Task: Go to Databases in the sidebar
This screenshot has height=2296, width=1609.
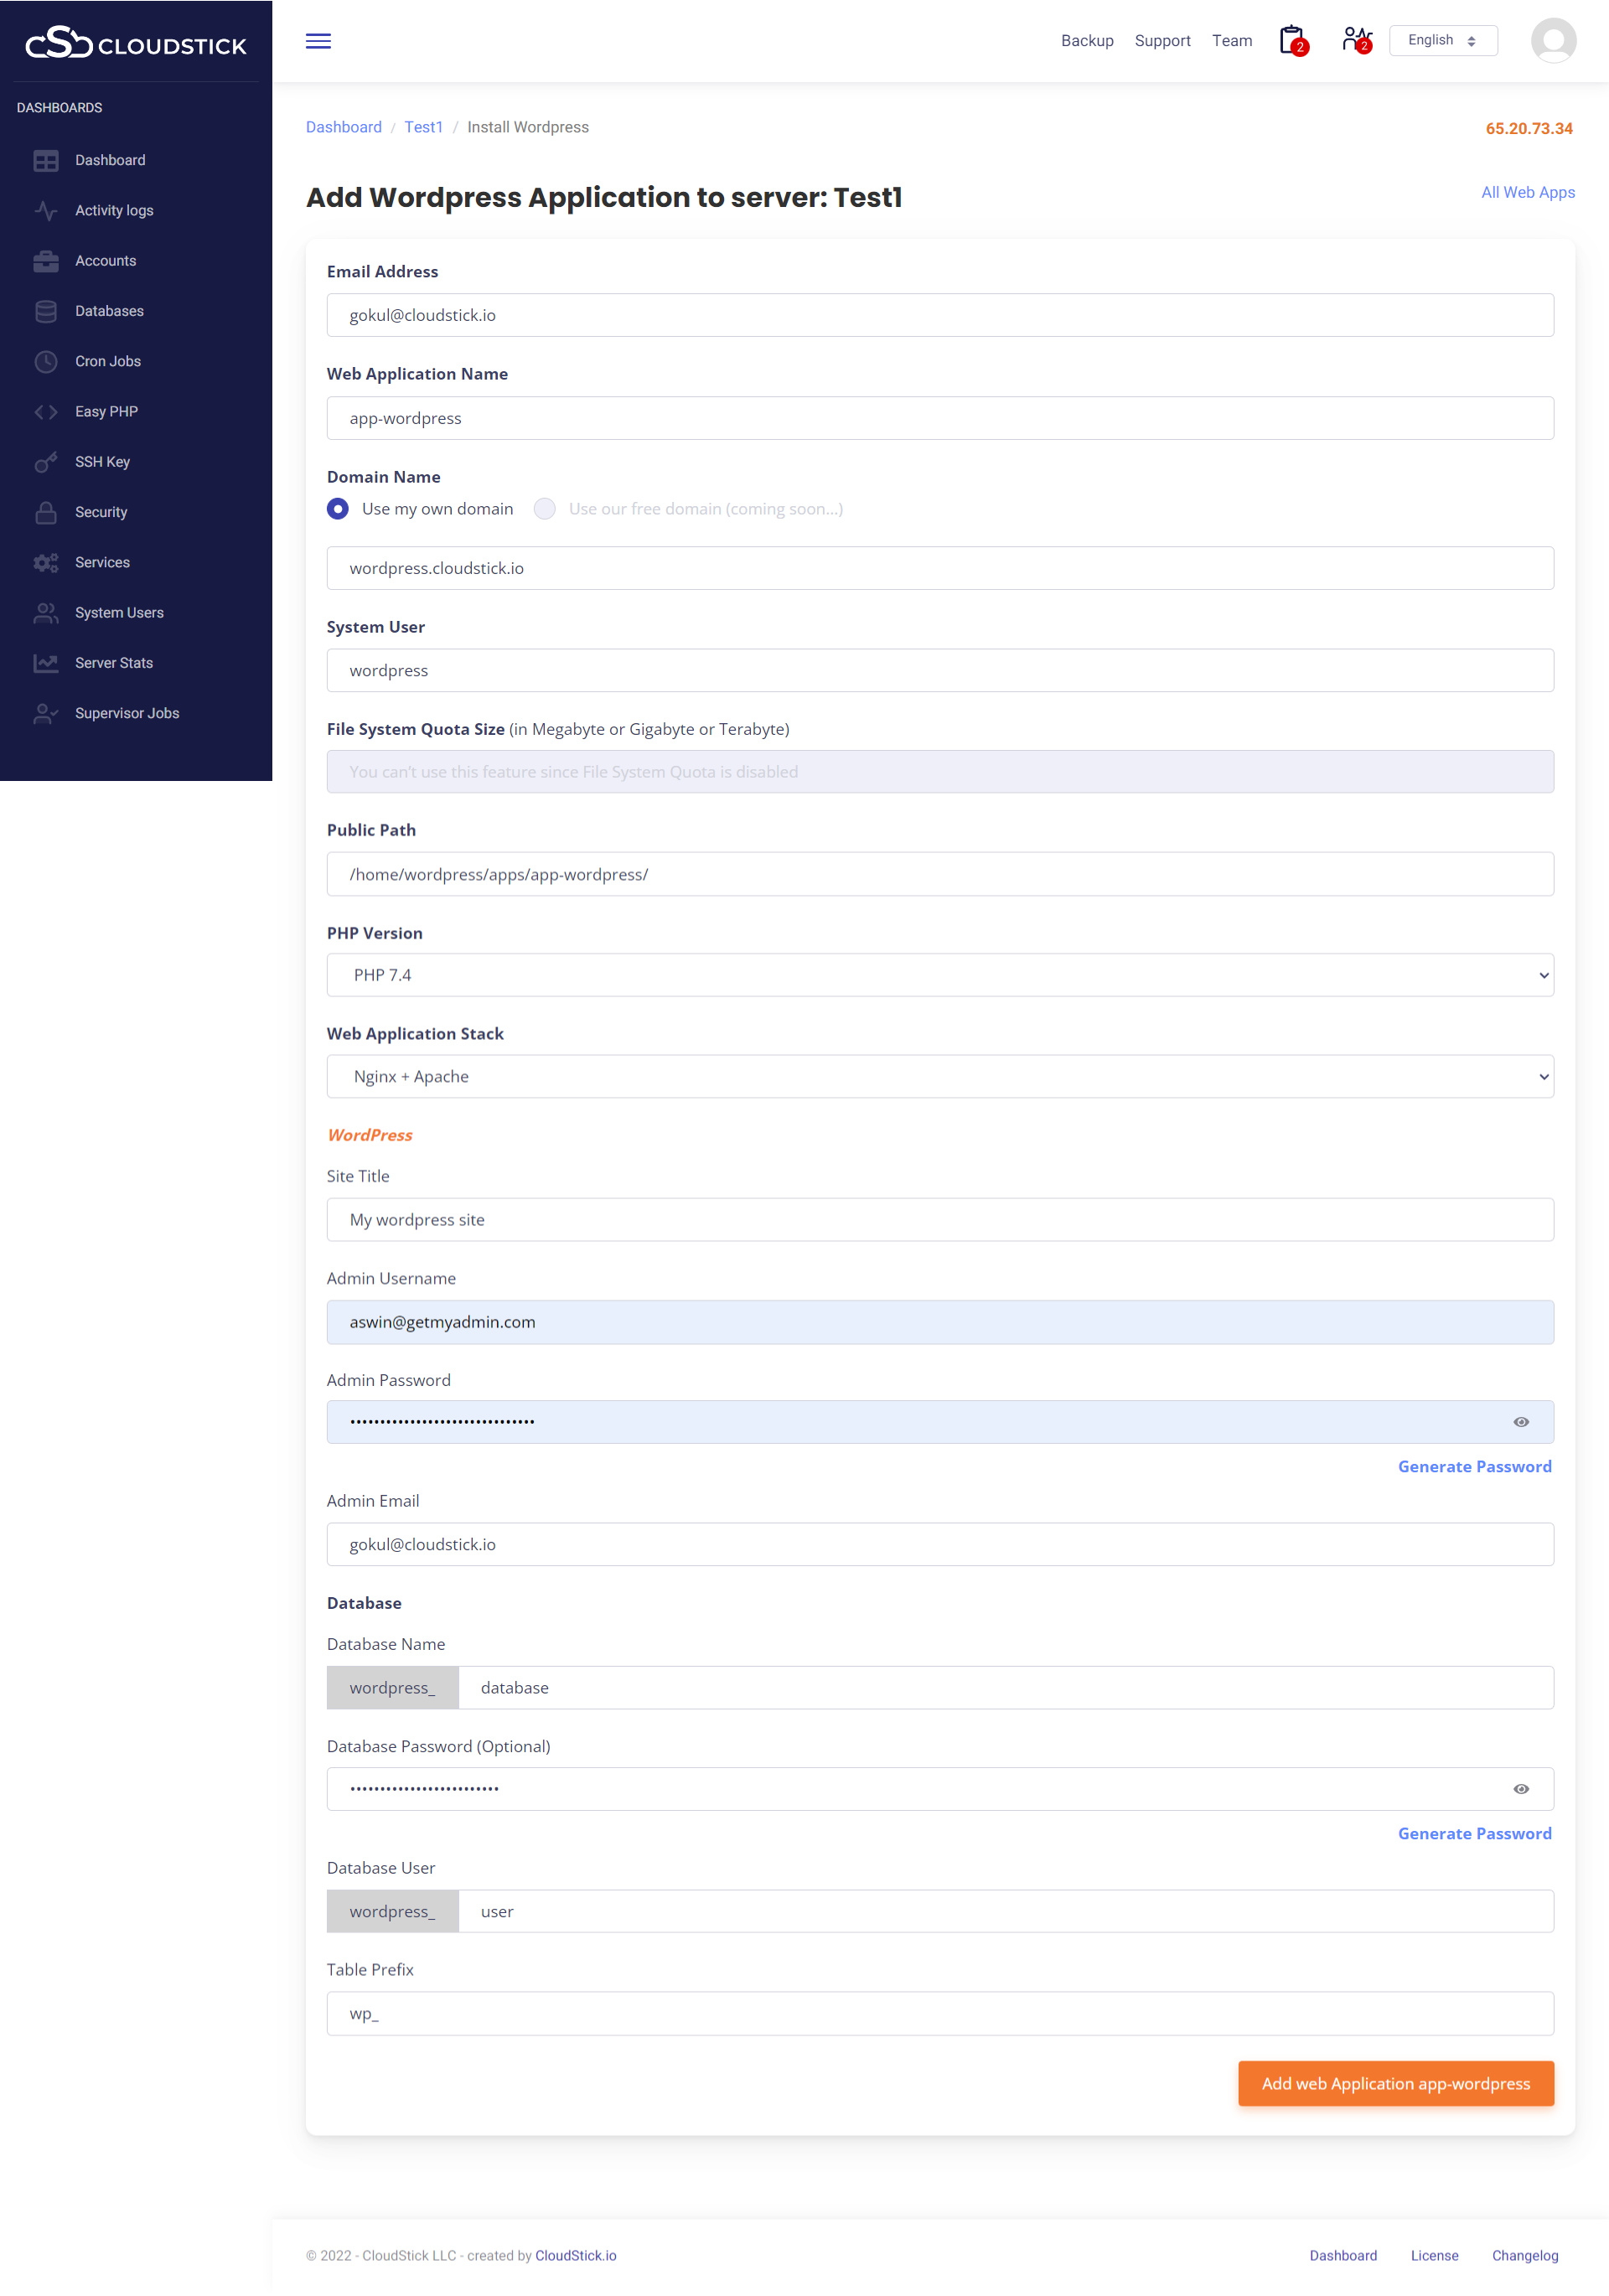Action: [x=109, y=311]
